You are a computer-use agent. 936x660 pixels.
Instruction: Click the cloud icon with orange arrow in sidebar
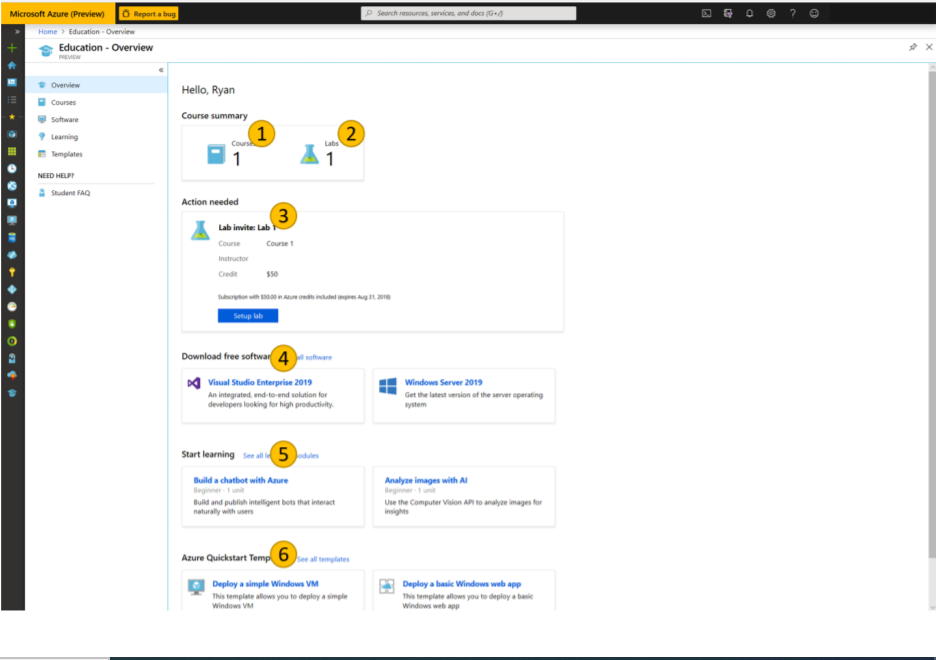coord(12,375)
